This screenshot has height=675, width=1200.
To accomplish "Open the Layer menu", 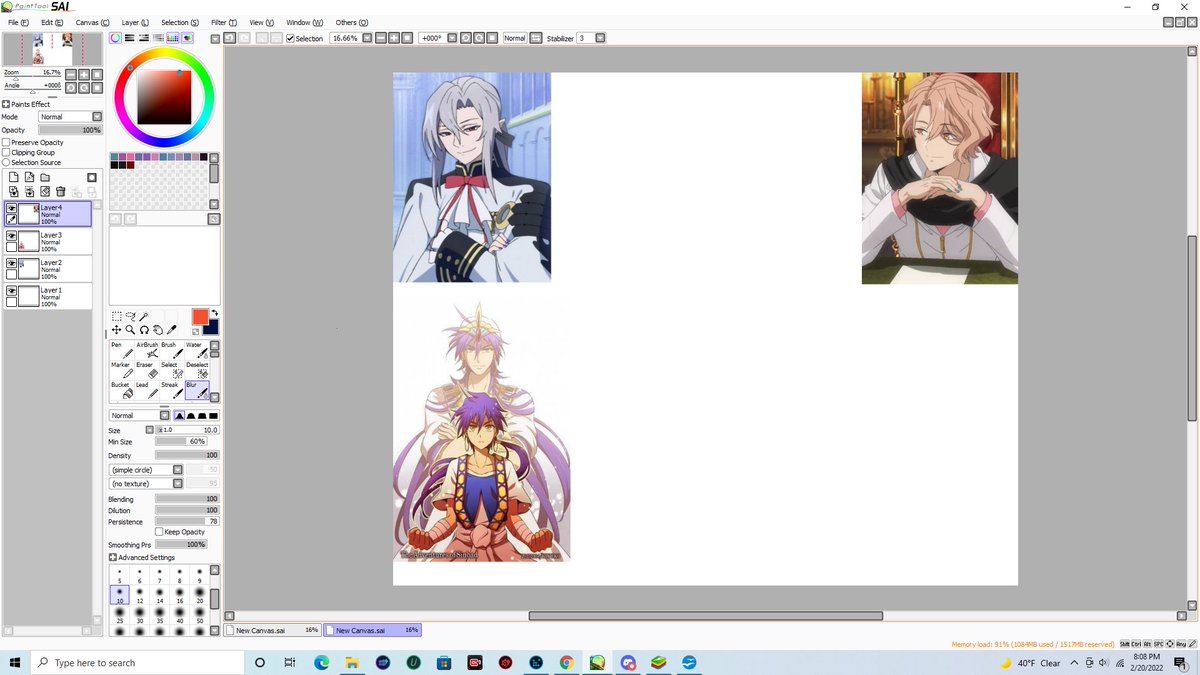I will point(135,22).
